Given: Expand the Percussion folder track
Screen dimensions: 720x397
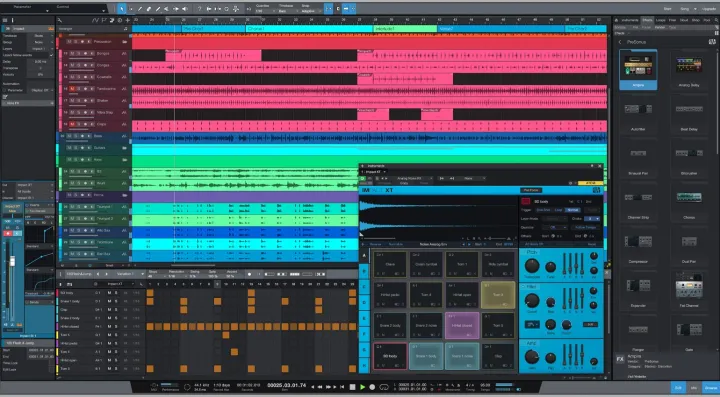Looking at the screenshot, I should click(x=124, y=42).
